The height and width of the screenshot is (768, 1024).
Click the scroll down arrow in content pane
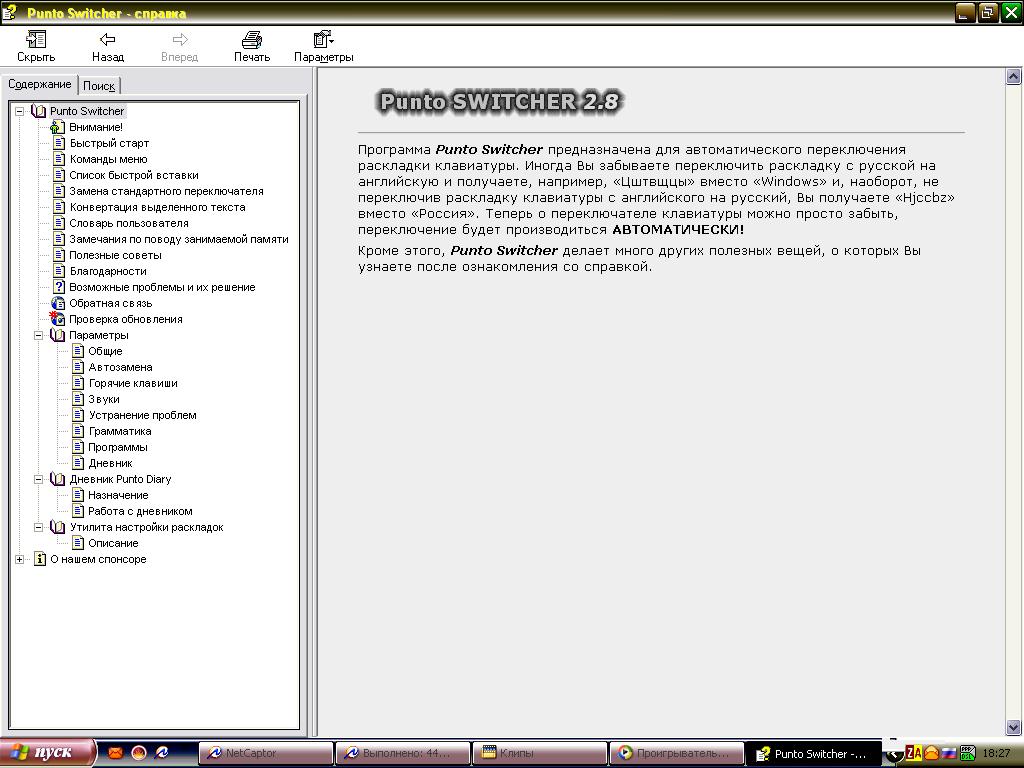[x=1013, y=729]
